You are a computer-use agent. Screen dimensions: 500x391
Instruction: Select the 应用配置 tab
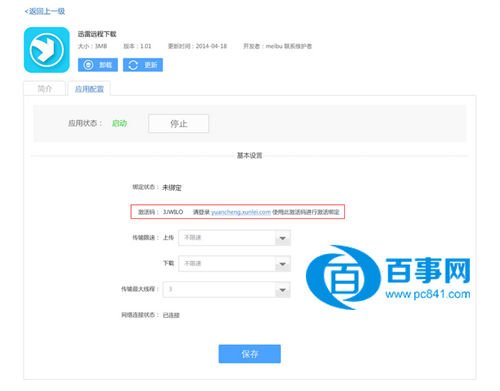point(89,89)
